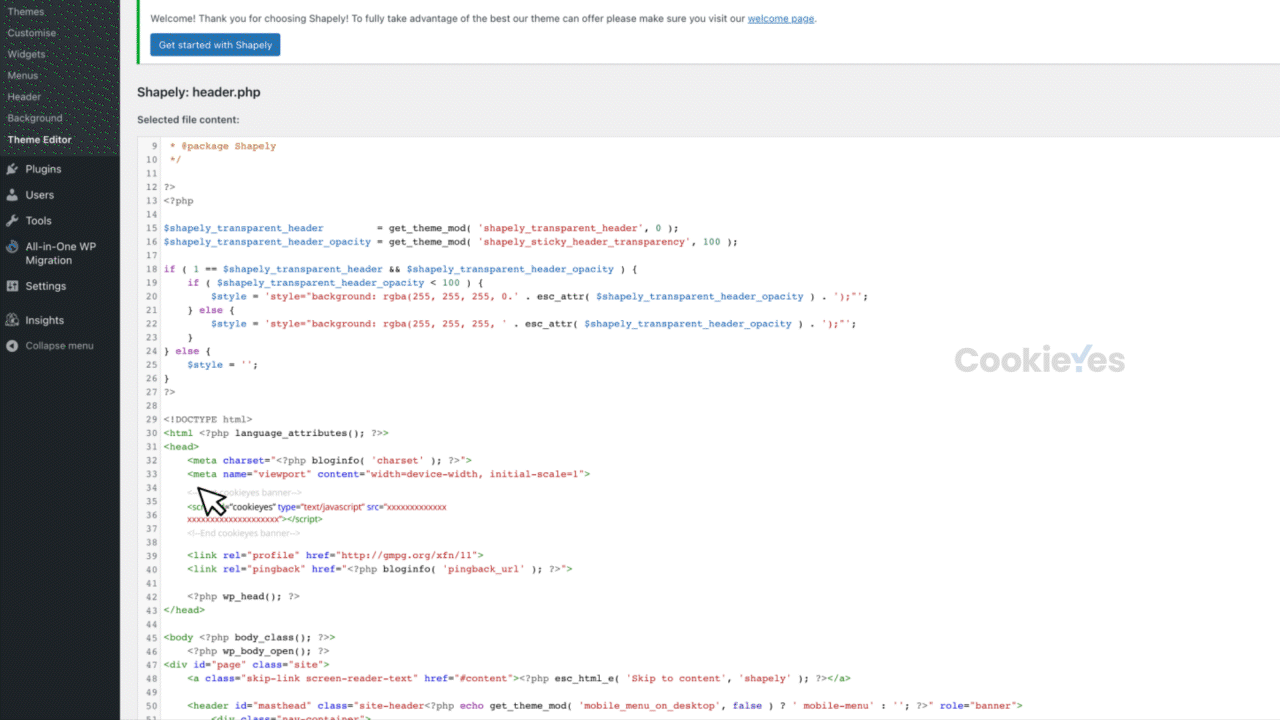Click the All-in-One WP Migration icon
Viewport: 1280px width, 720px height.
point(12,247)
